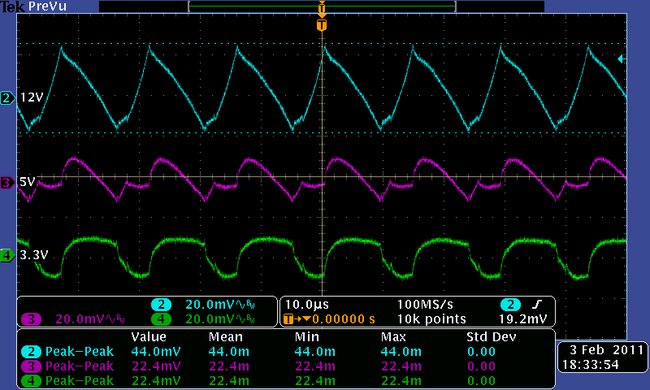
Task: Select channel 3 ground marker at 5V
Action: pos(7,182)
